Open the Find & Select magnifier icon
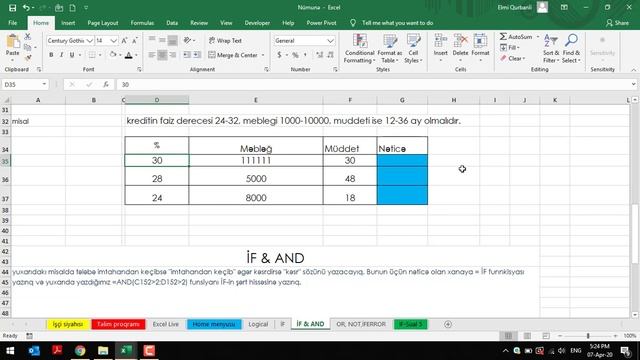Image resolution: width=640 pixels, height=360 pixels. coord(571,41)
